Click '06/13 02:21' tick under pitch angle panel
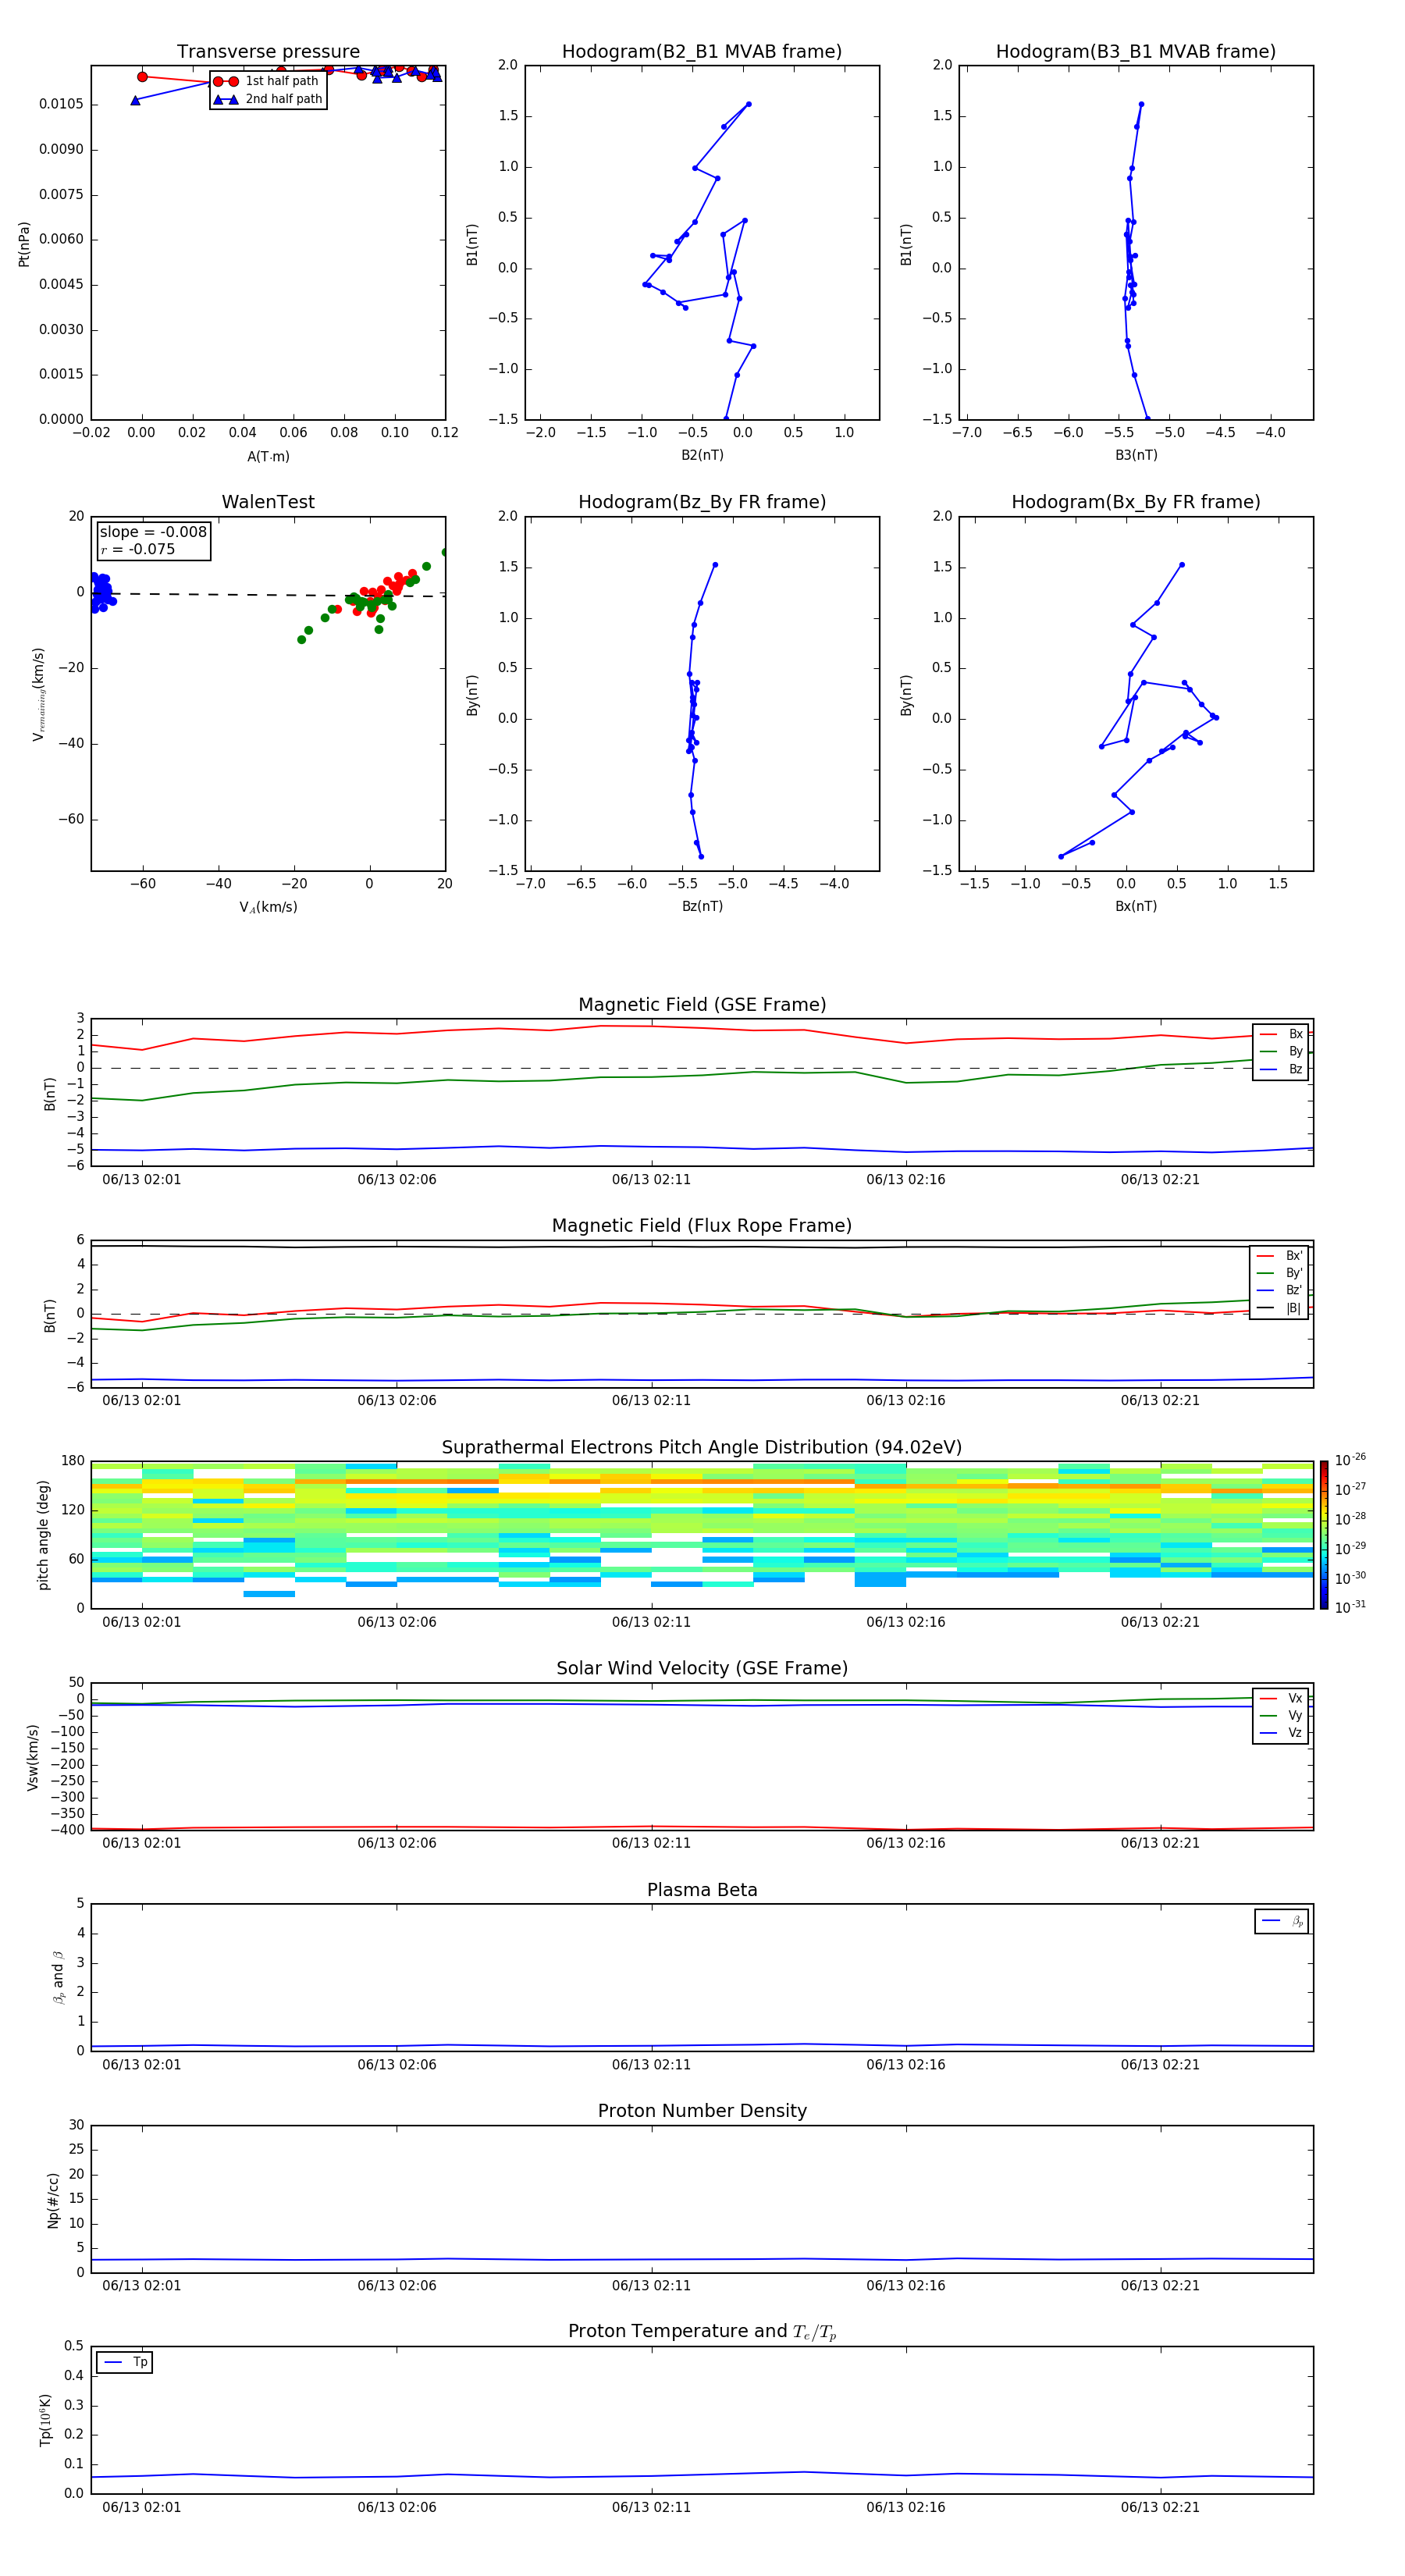This screenshot has height=2576, width=1405. 1160,1622
